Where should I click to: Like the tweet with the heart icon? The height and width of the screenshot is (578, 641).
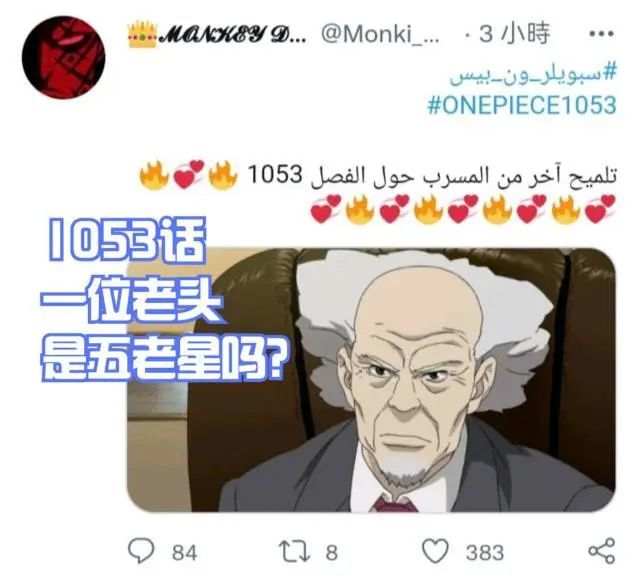coord(435,551)
